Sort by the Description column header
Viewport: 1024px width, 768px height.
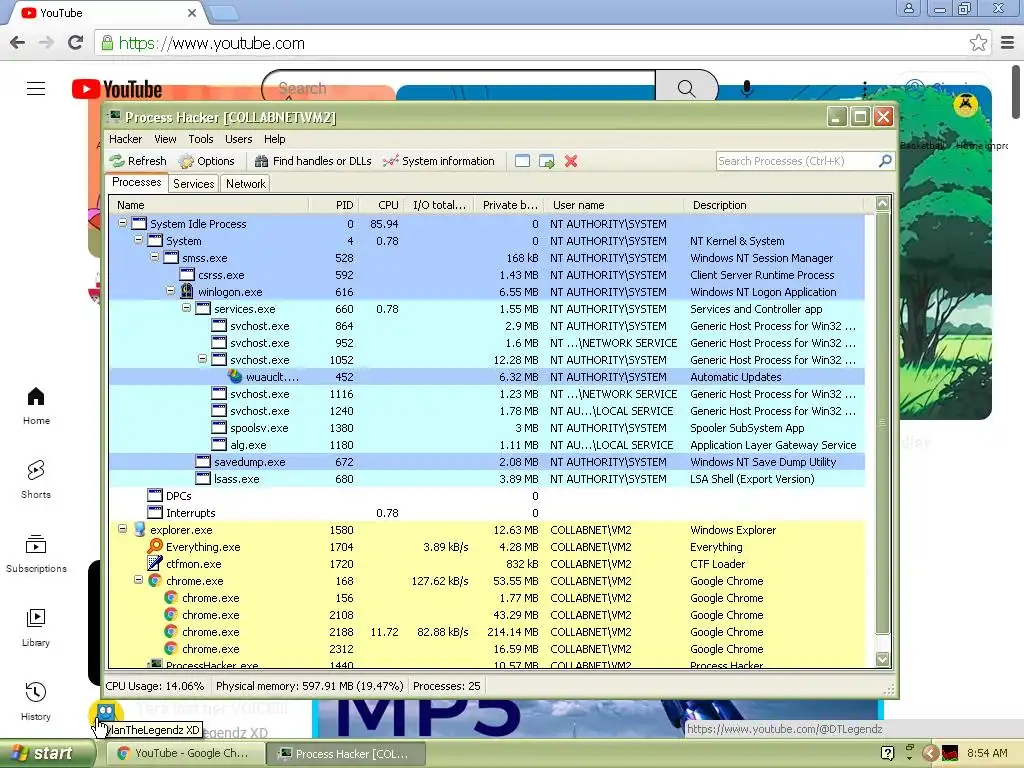774,205
